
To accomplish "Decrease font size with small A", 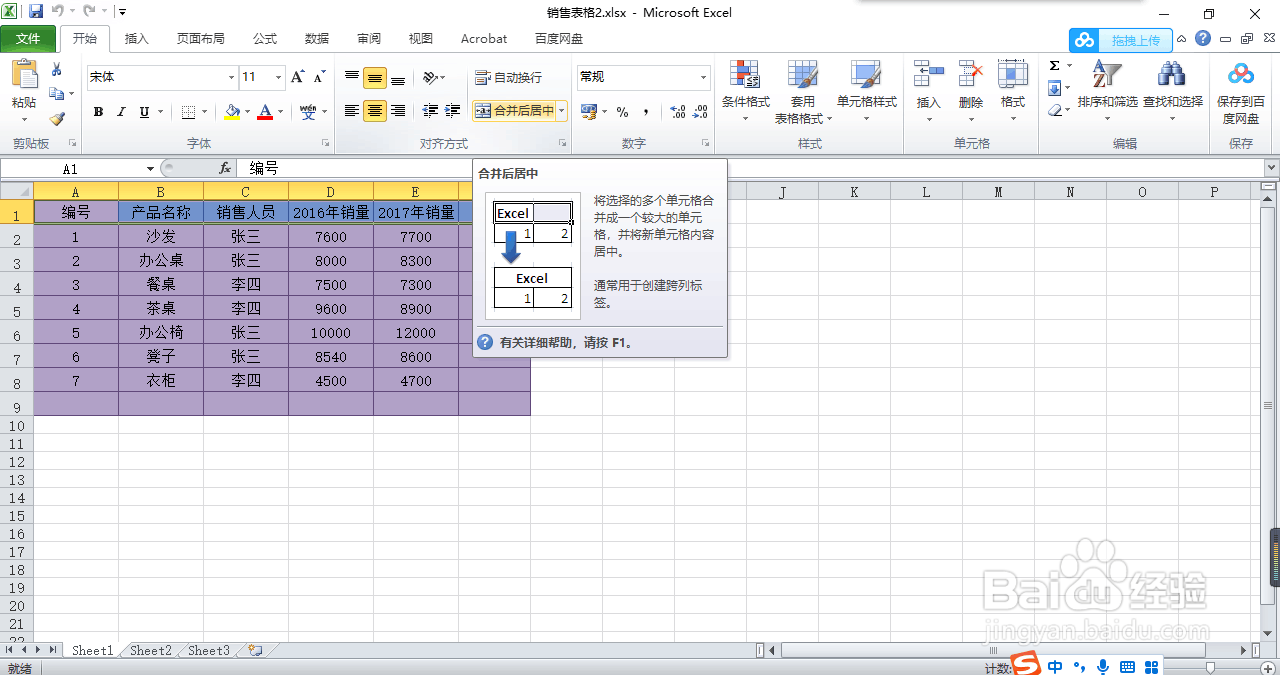I will click(319, 77).
